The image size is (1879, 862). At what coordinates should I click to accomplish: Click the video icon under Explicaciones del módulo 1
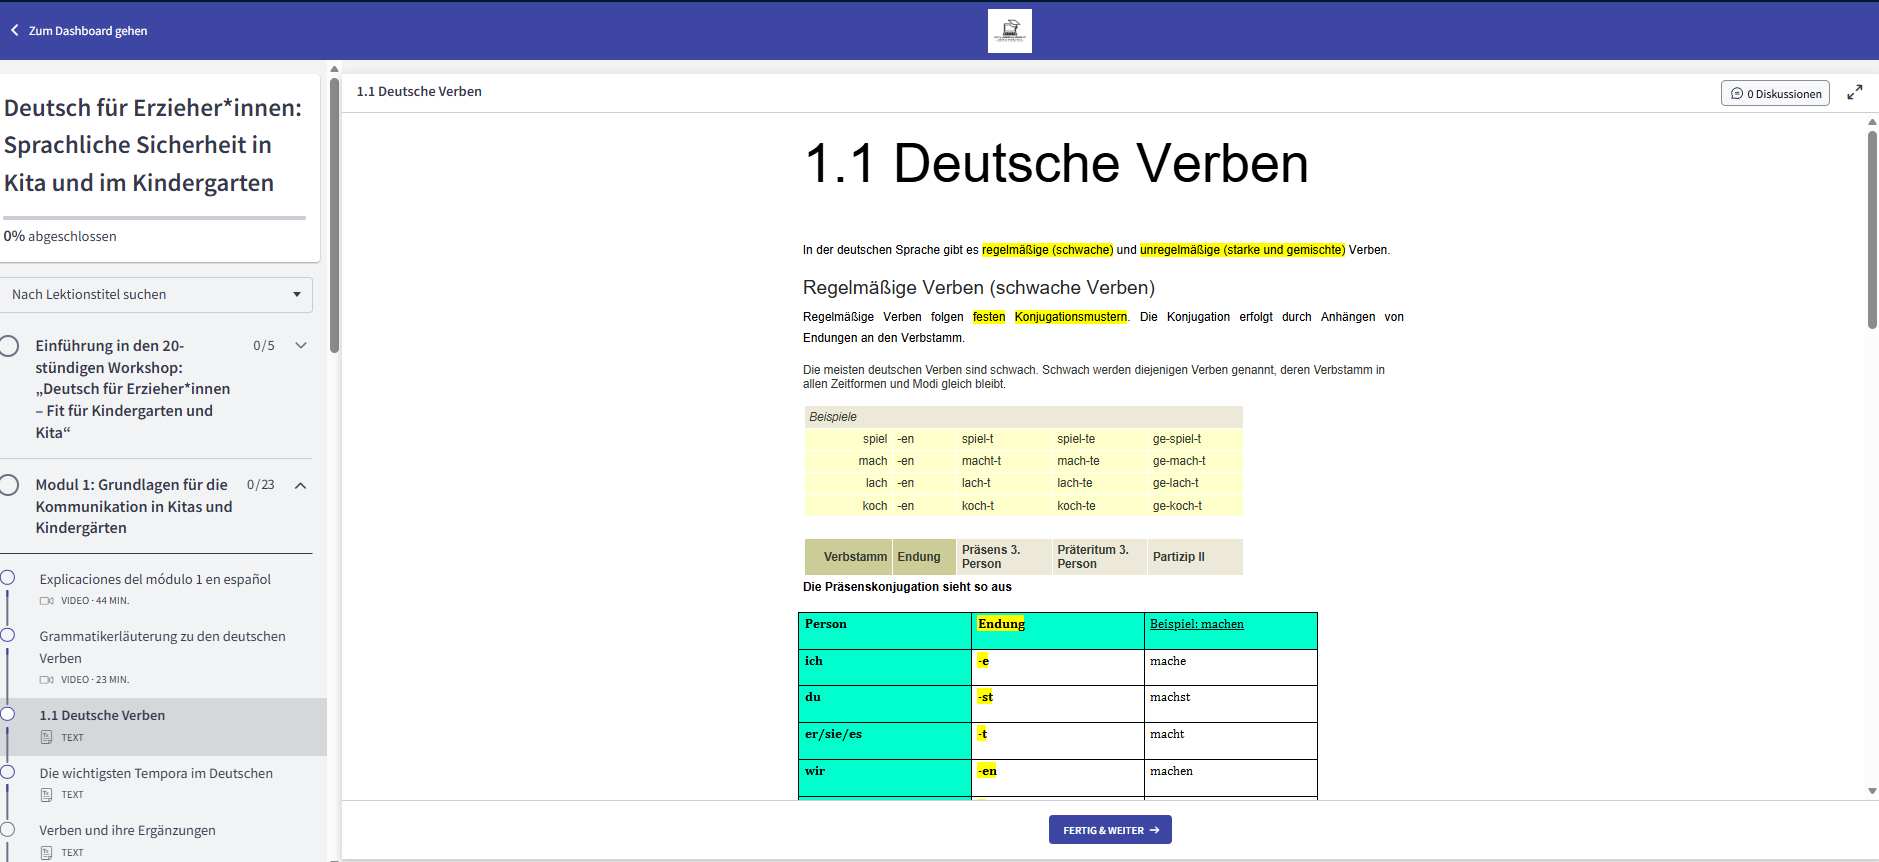coord(46,601)
